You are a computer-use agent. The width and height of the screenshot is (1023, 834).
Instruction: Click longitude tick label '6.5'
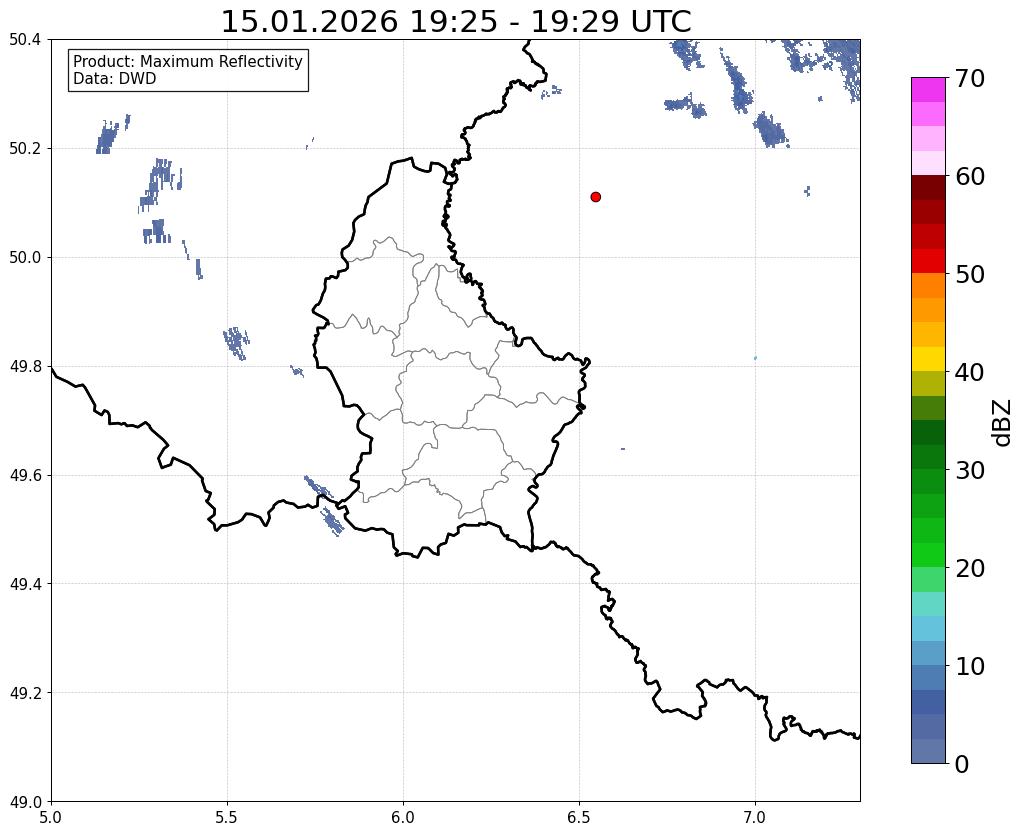coord(579,818)
